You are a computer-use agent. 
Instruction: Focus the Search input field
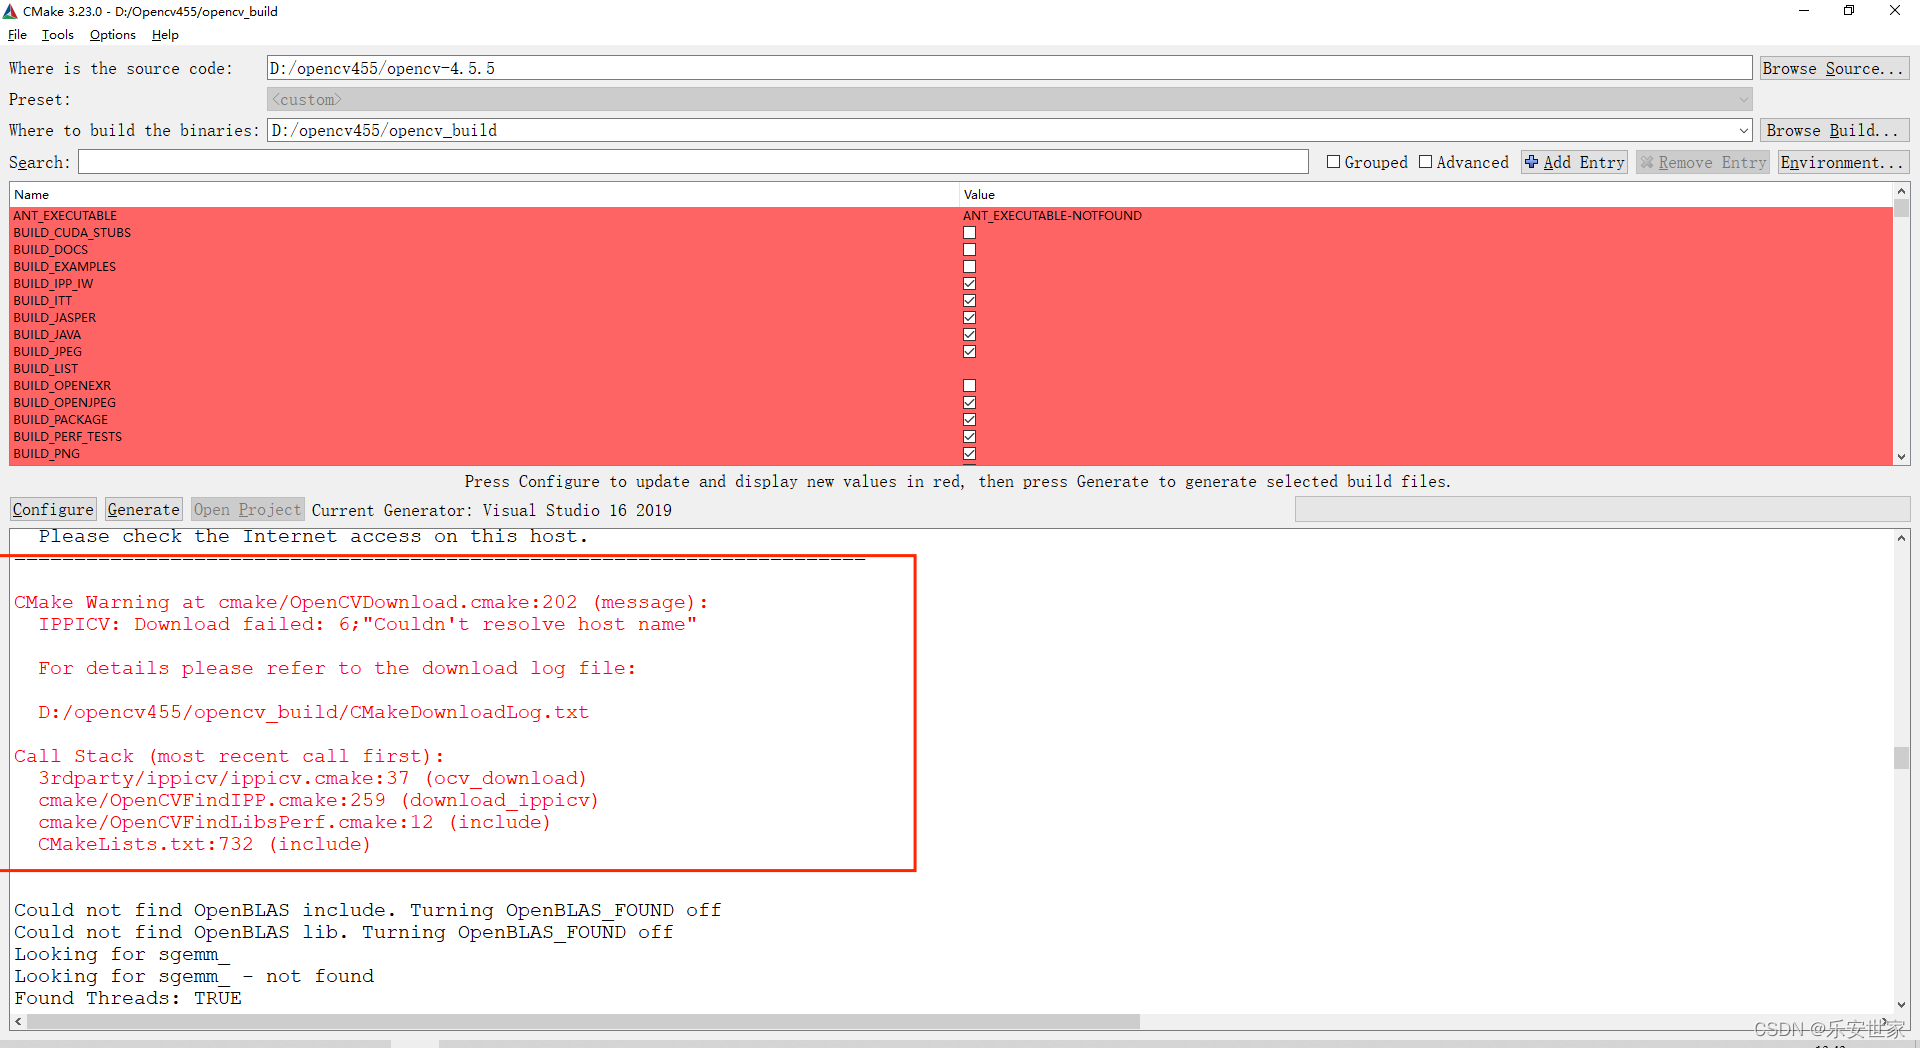click(693, 162)
